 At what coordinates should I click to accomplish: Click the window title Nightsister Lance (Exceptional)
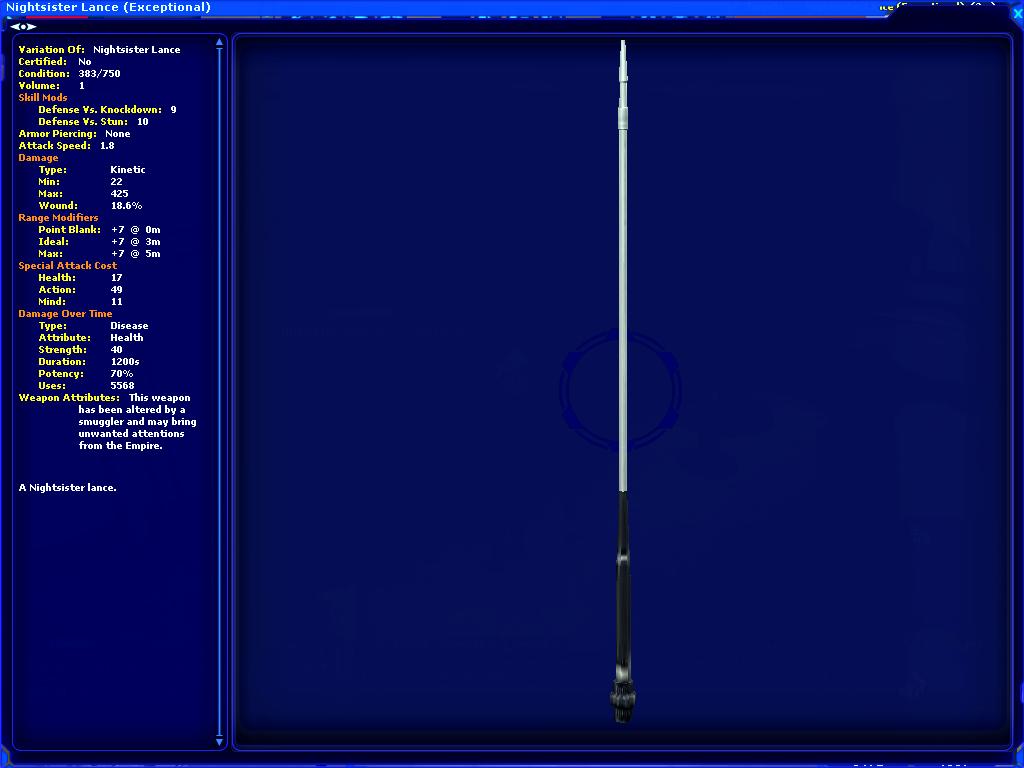(x=108, y=7)
